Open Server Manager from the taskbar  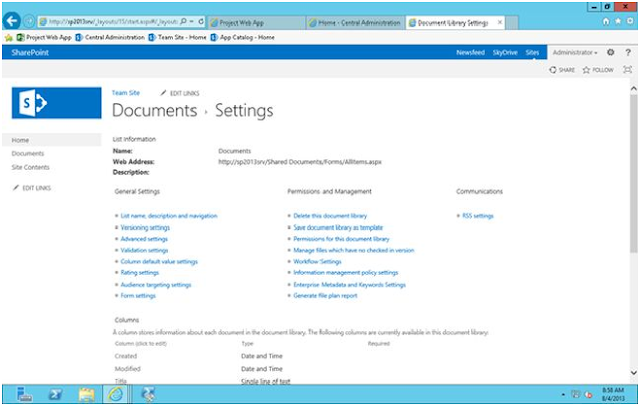click(x=24, y=394)
